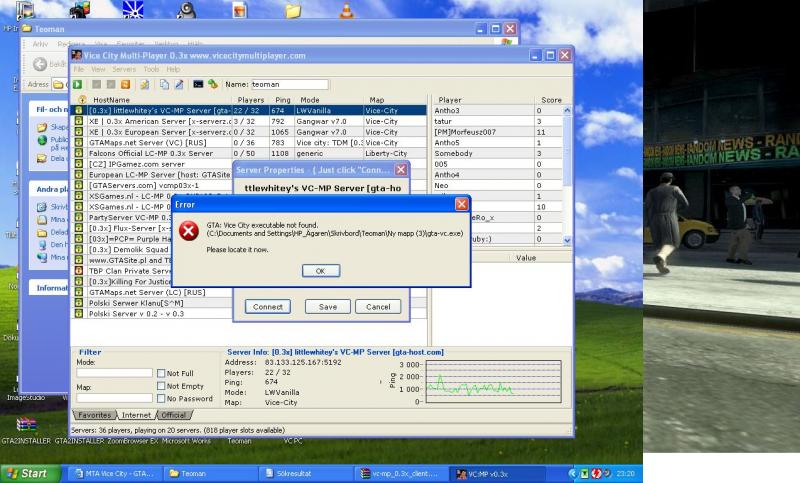Enable the Not Full filter checkbox
The width and height of the screenshot is (800, 483).
pos(161,373)
